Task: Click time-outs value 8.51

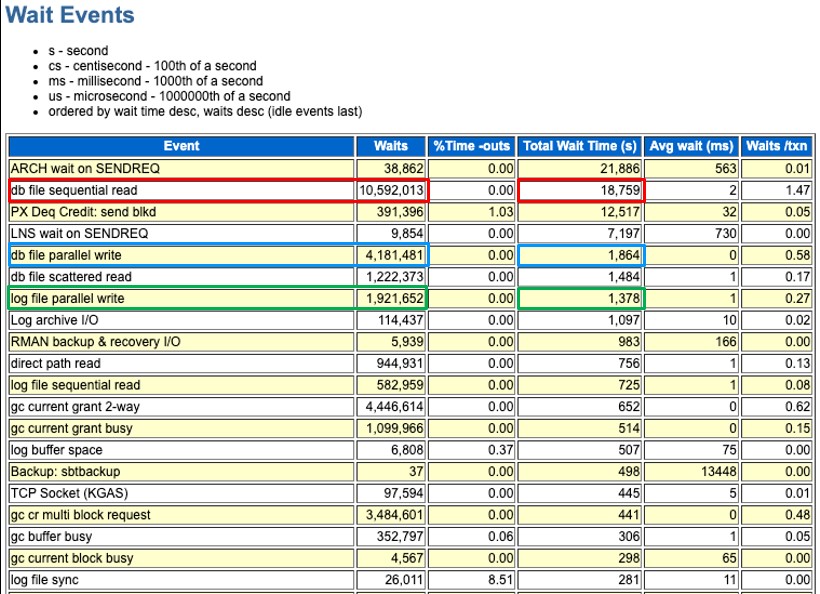Action: click(500, 579)
